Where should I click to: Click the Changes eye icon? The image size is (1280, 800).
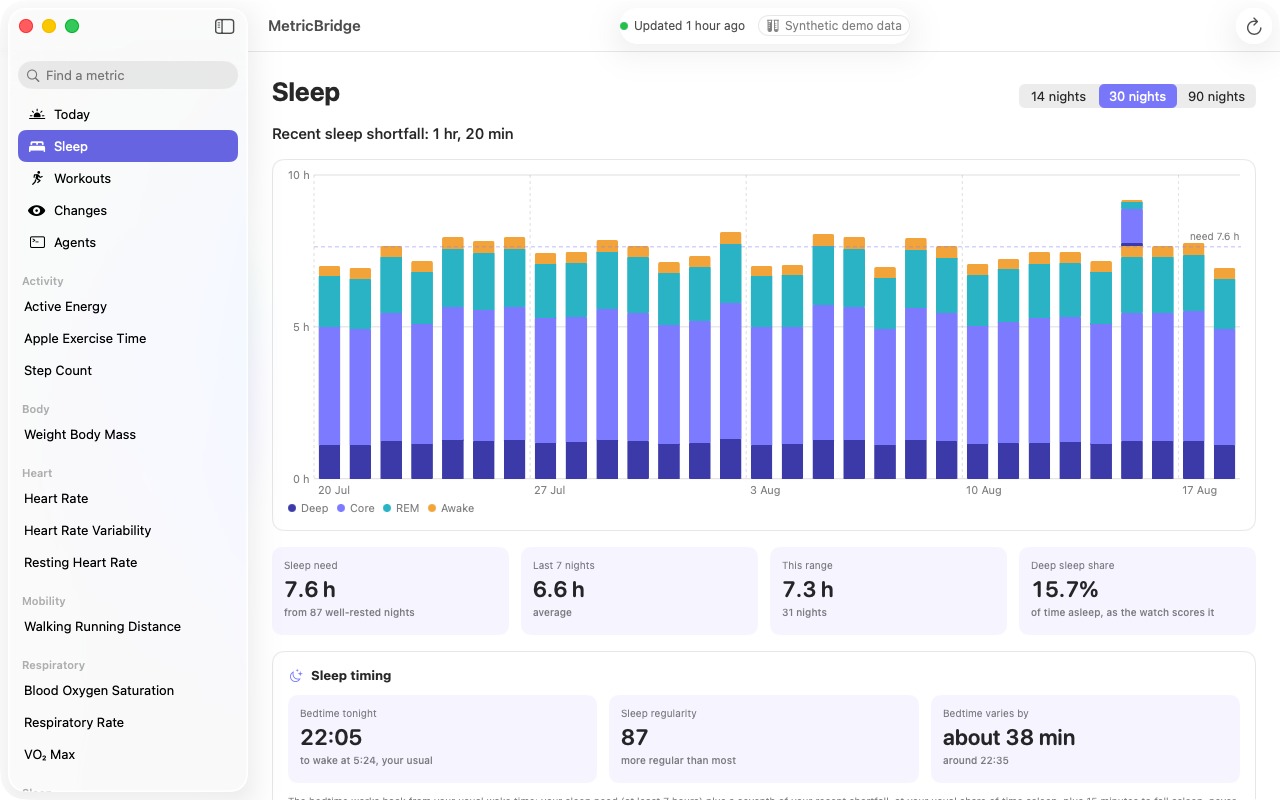coord(37,210)
